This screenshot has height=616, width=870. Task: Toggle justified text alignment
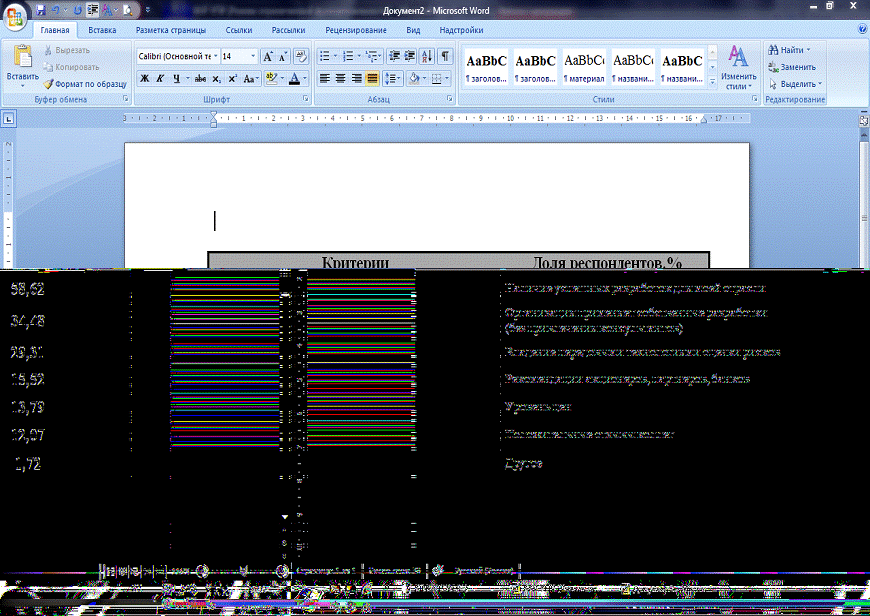click(x=373, y=78)
